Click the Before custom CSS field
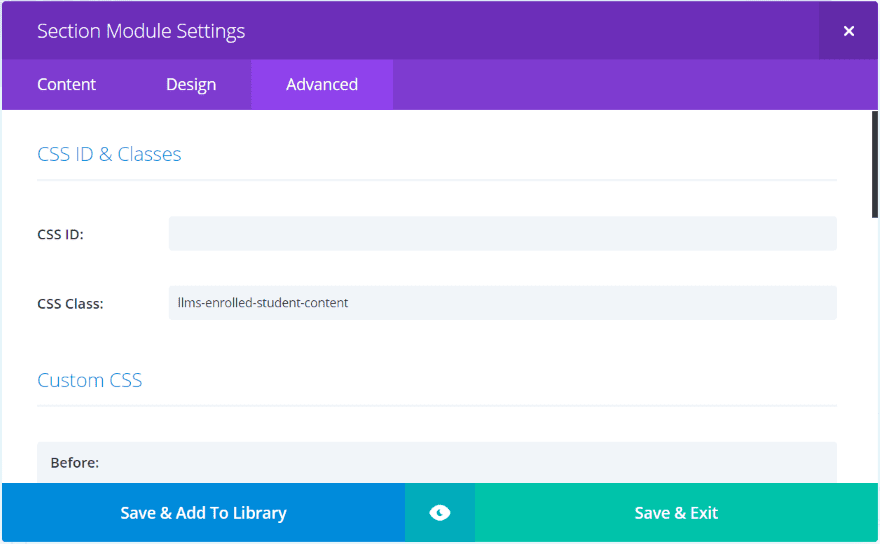880x544 pixels. [436, 463]
